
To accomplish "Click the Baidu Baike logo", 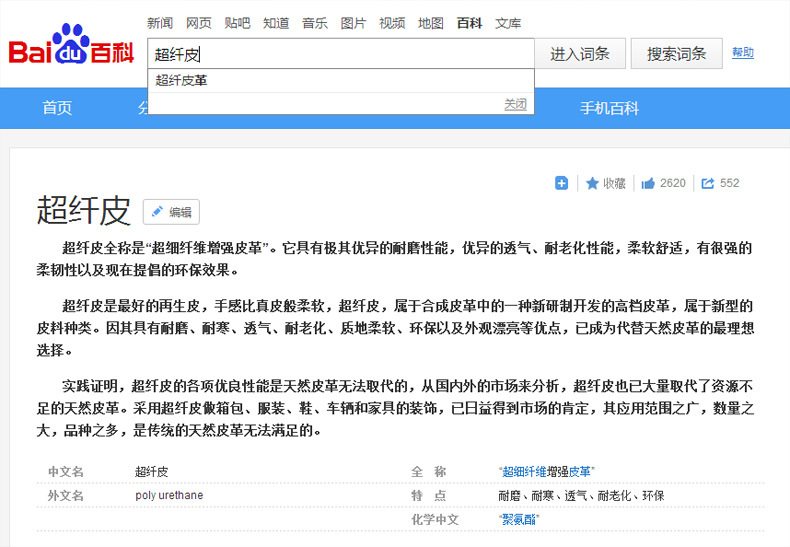I will 71,45.
